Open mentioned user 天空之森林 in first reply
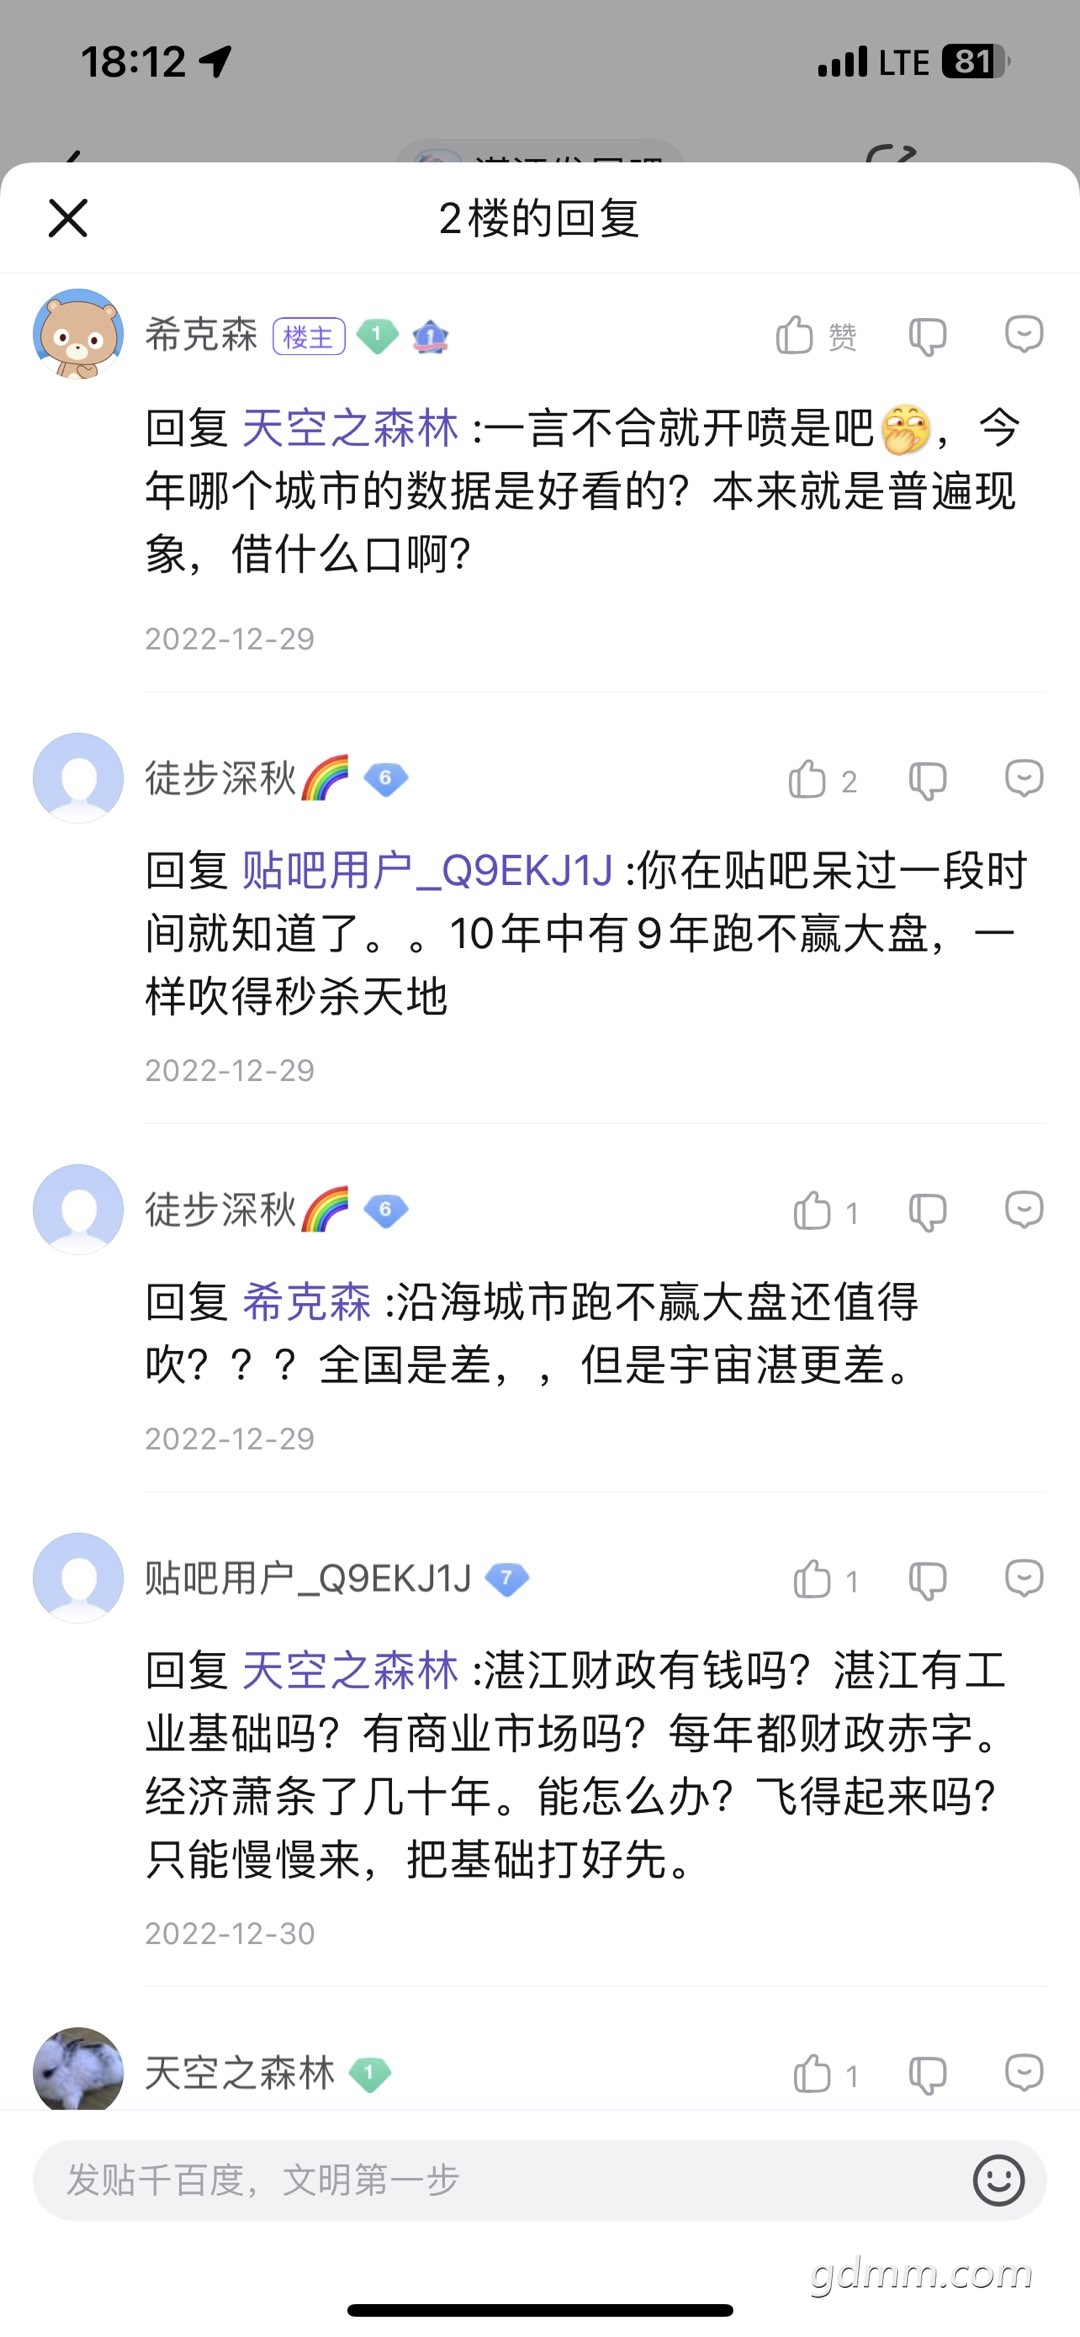The image size is (1080, 2337). pos(350,428)
